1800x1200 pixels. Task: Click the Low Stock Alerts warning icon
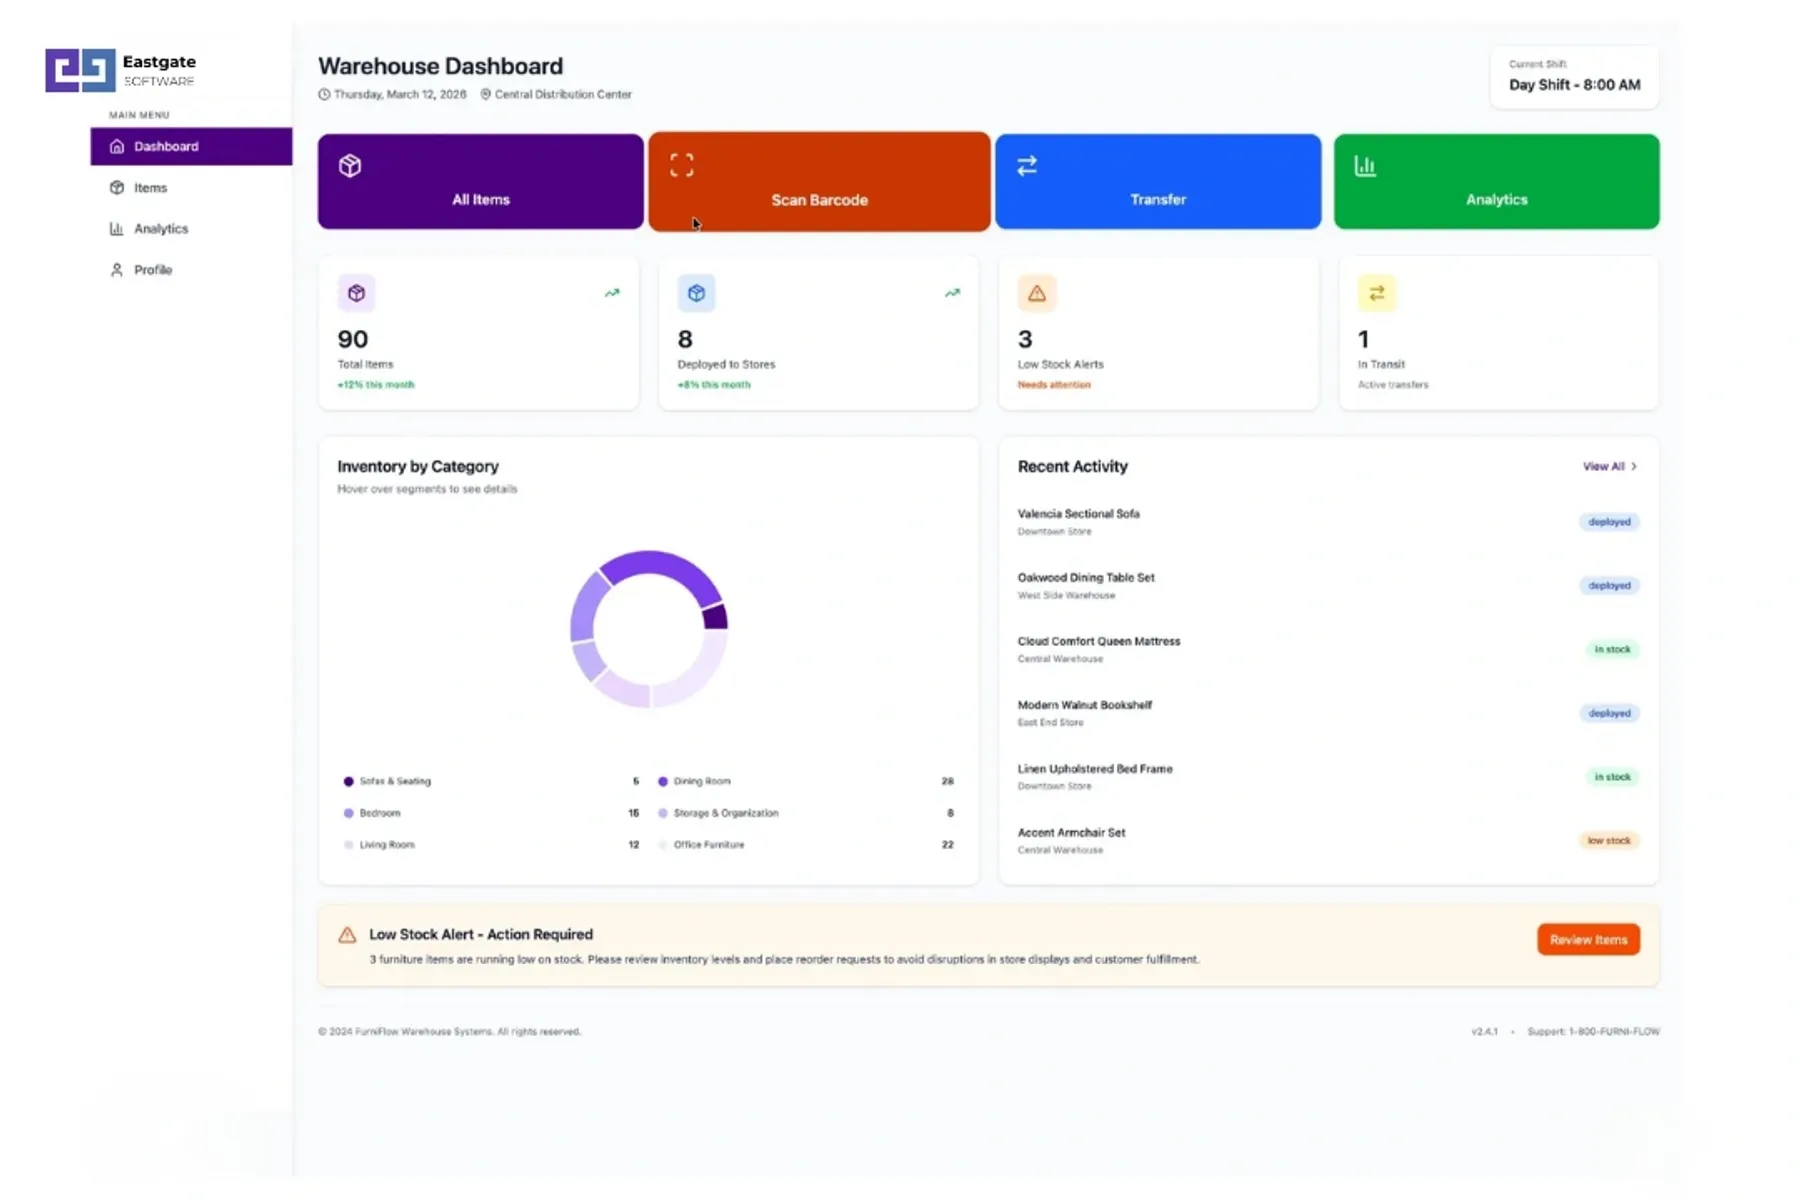coord(1037,293)
